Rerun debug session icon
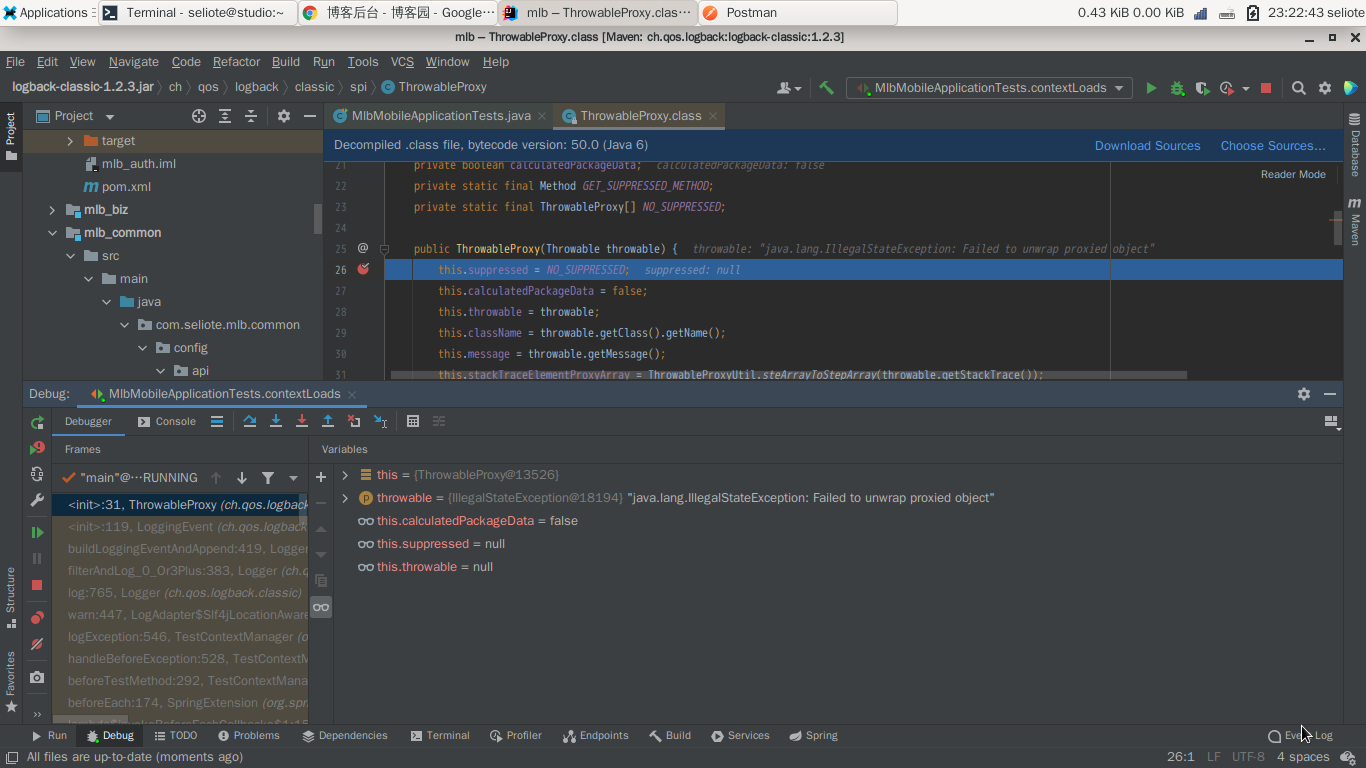The width and height of the screenshot is (1366, 768). (37, 423)
